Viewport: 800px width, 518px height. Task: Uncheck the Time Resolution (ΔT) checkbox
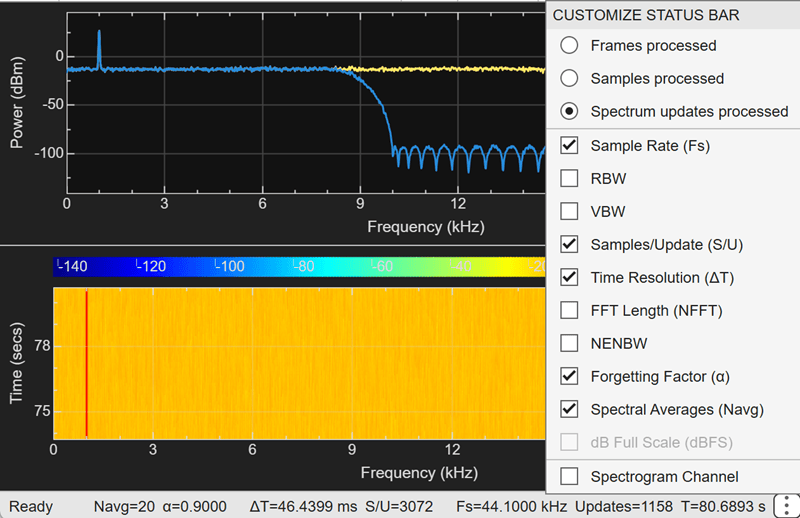pos(569,277)
